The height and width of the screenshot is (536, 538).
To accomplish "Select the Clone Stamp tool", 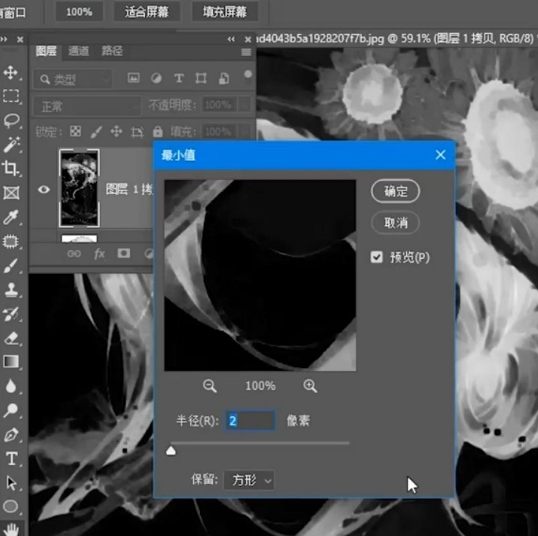I will click(11, 290).
